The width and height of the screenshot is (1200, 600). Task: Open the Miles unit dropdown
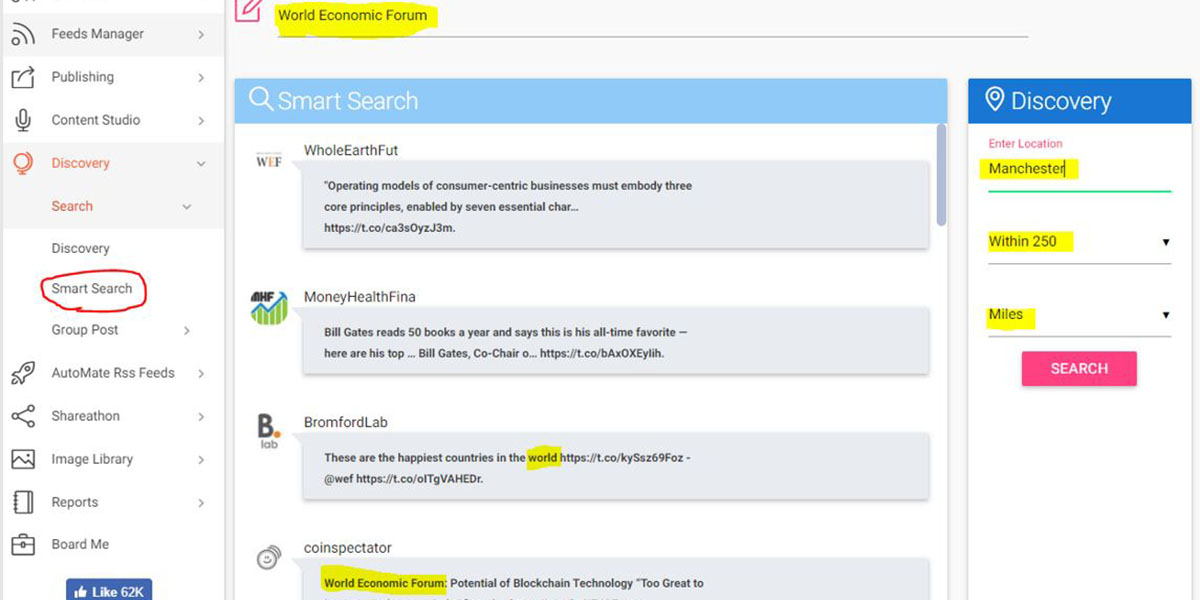(1079, 315)
